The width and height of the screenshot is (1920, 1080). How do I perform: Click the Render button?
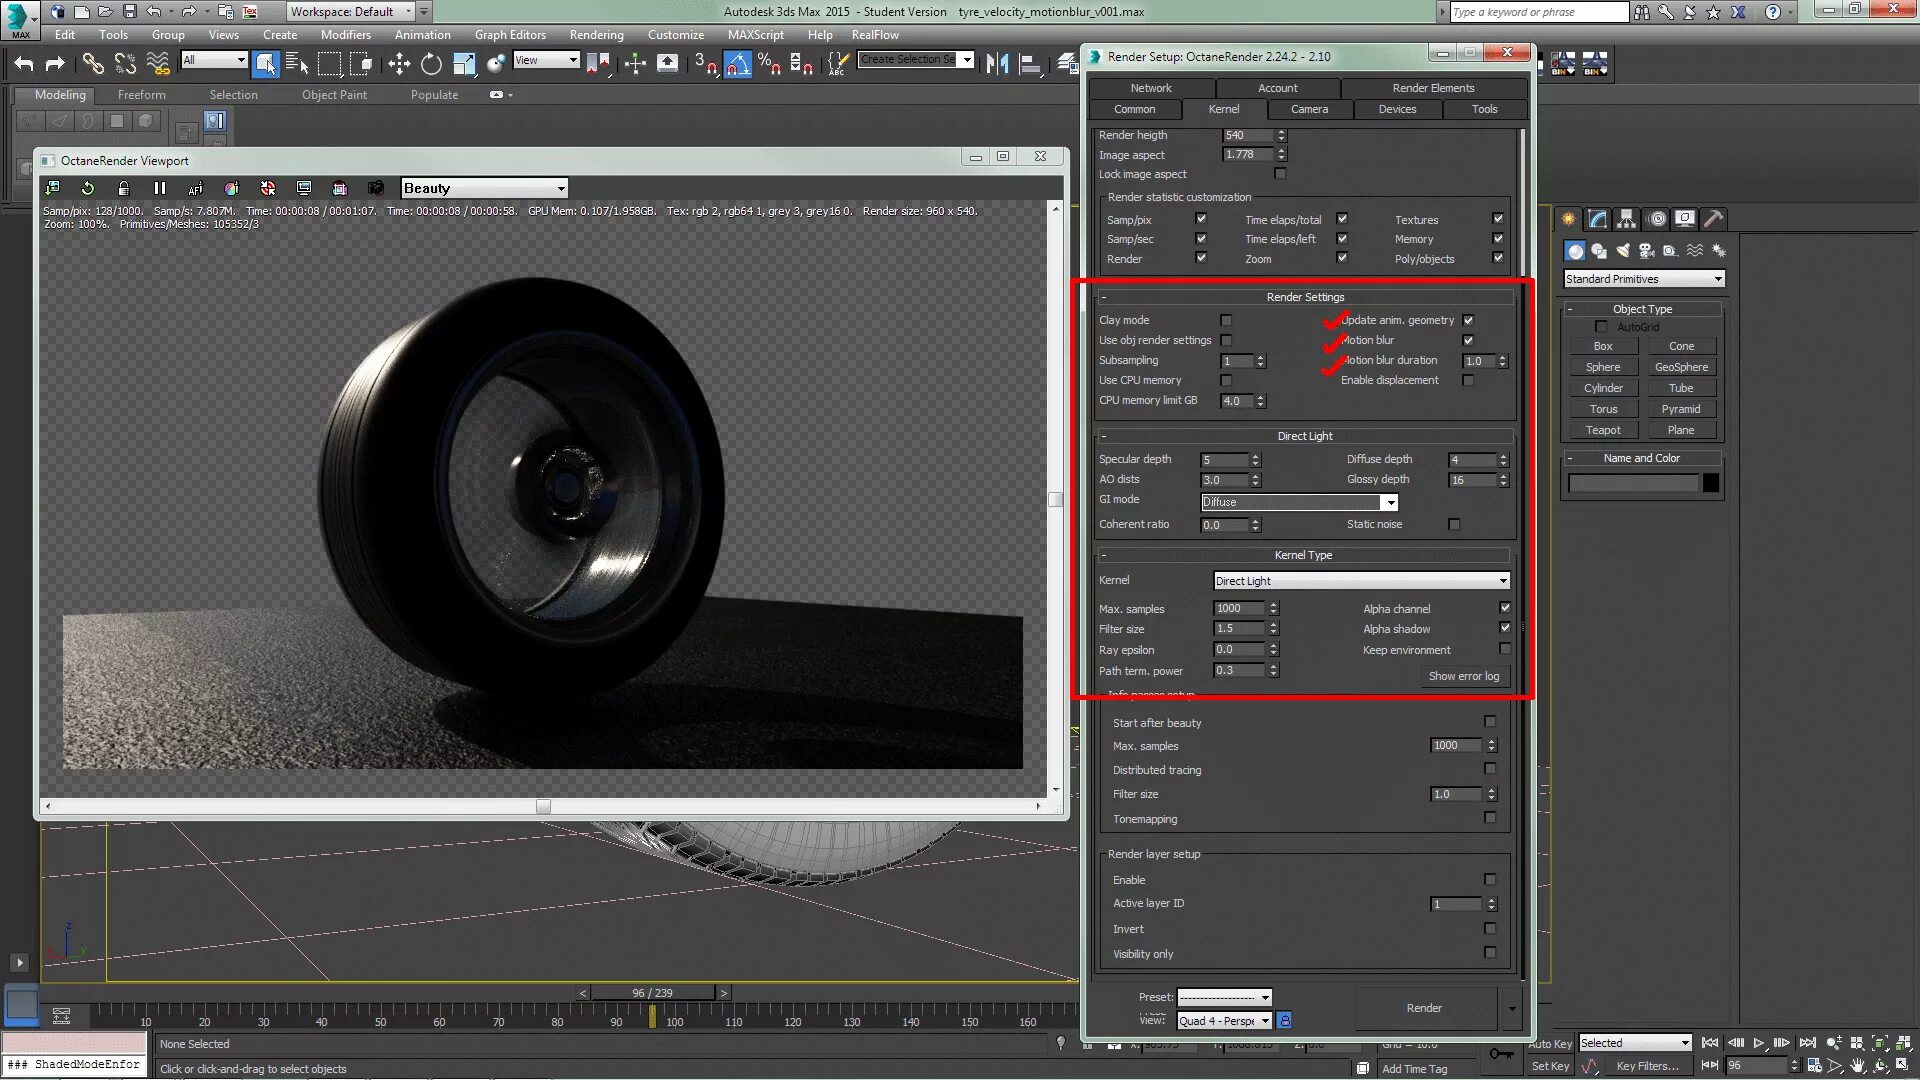[x=1424, y=1008]
